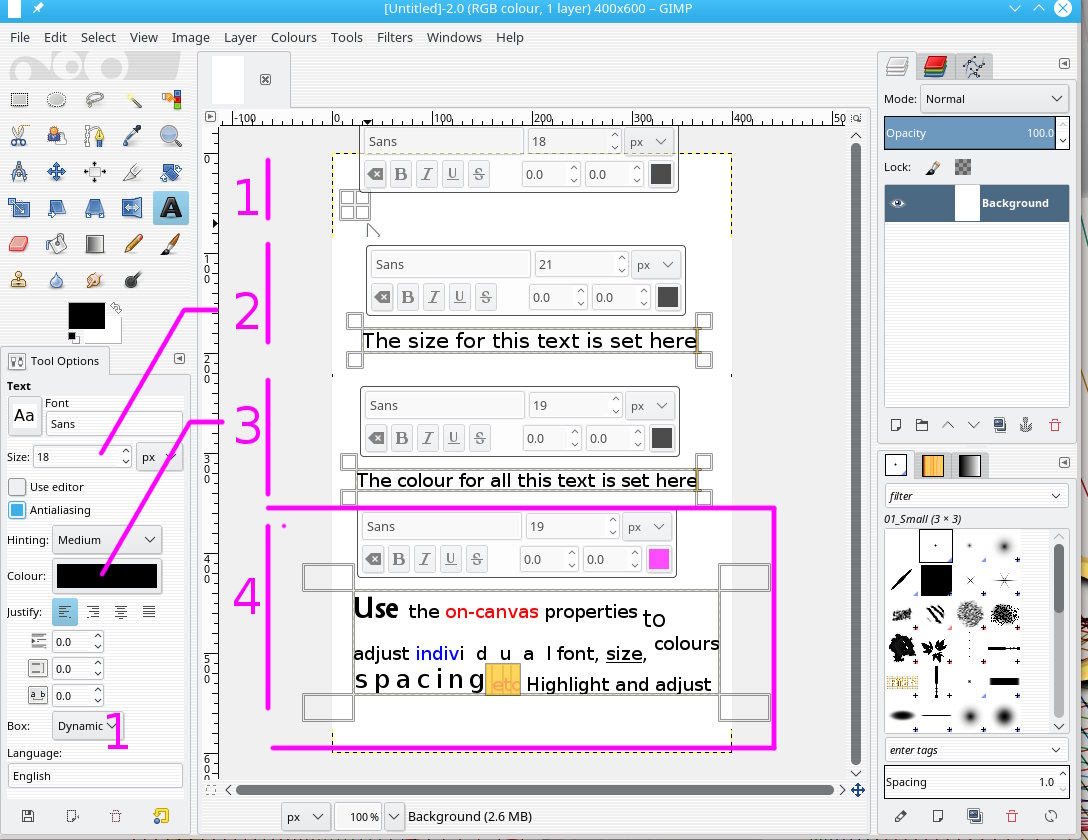
Task: Choose the Move tool
Action: coord(56,171)
